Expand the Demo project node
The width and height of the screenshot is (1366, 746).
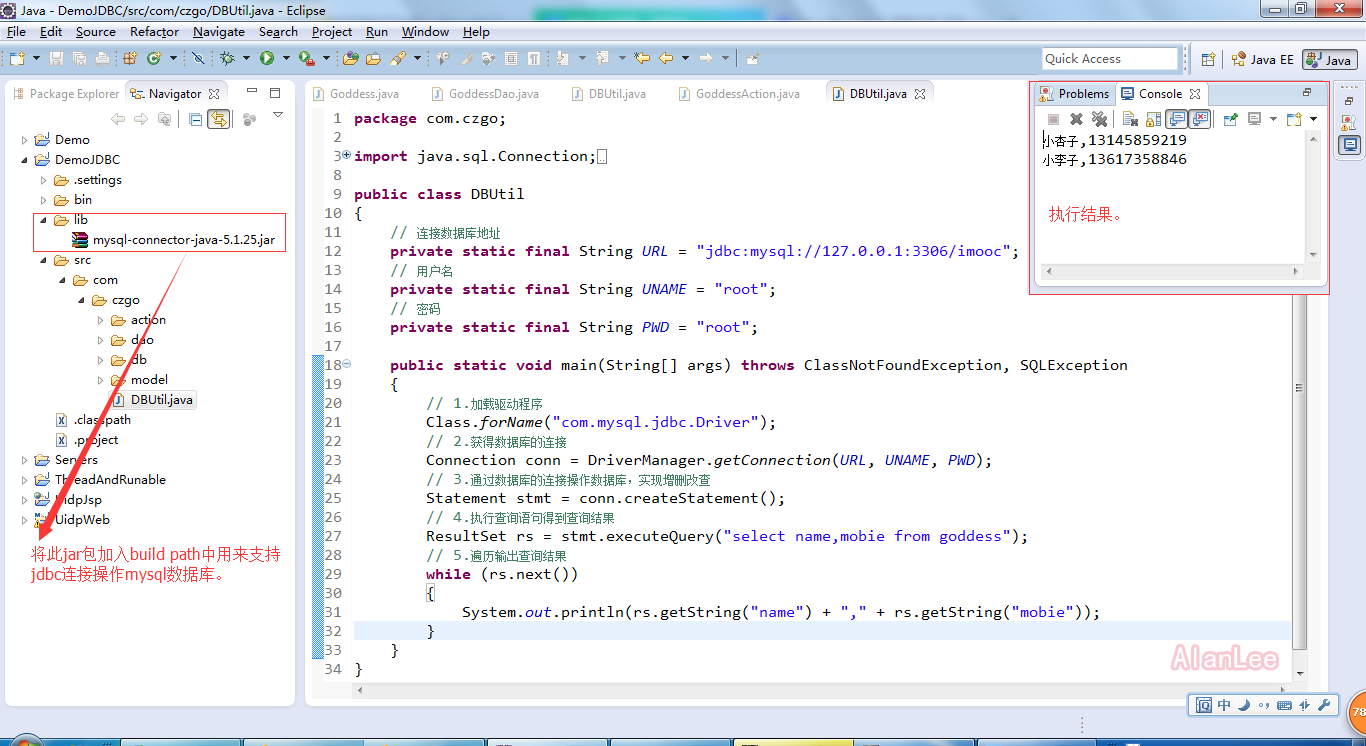25,140
